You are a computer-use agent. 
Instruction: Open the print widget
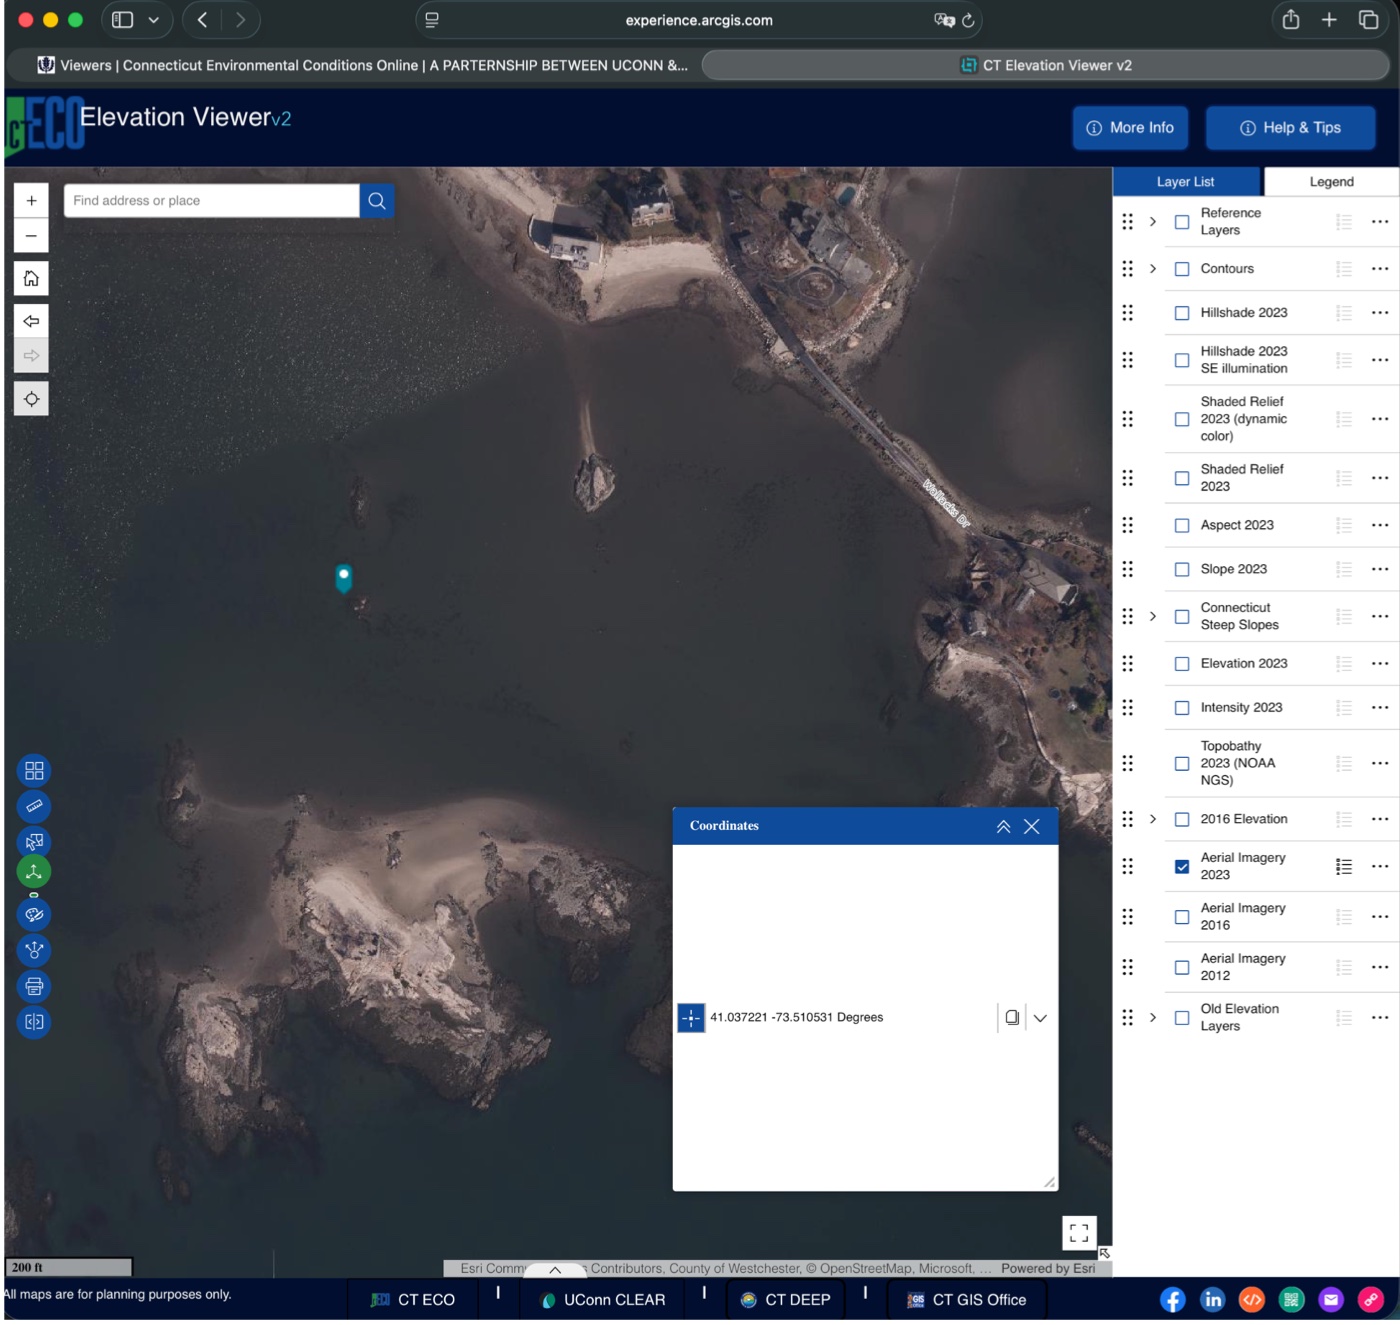[x=34, y=986]
